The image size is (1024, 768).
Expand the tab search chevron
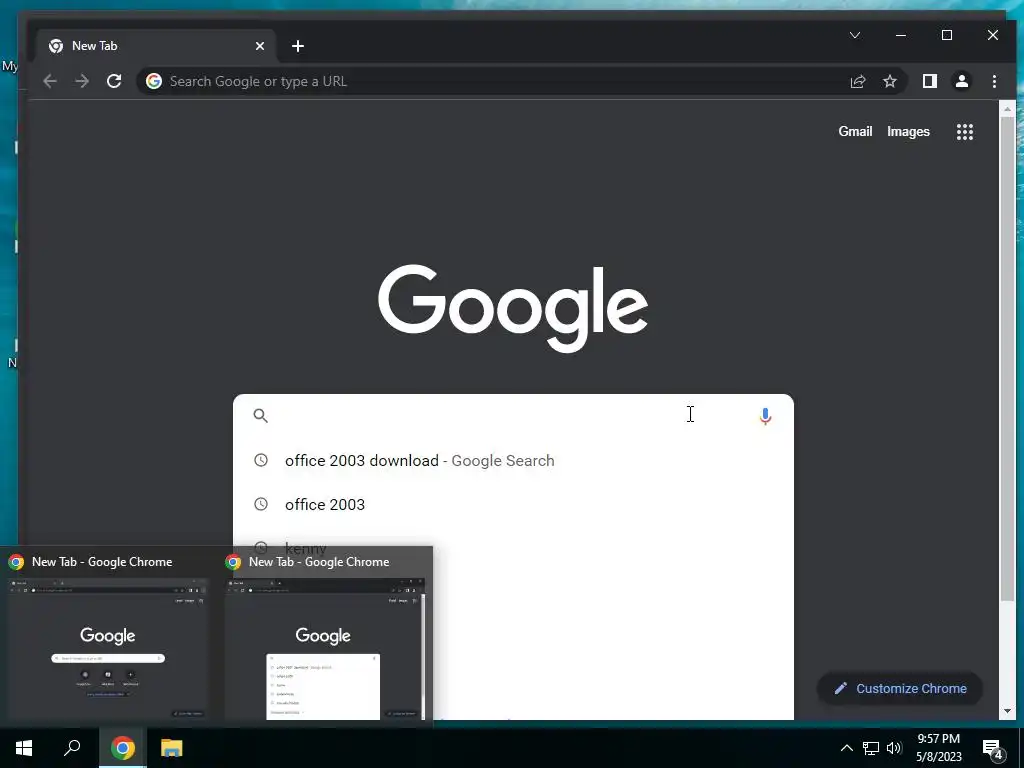855,35
